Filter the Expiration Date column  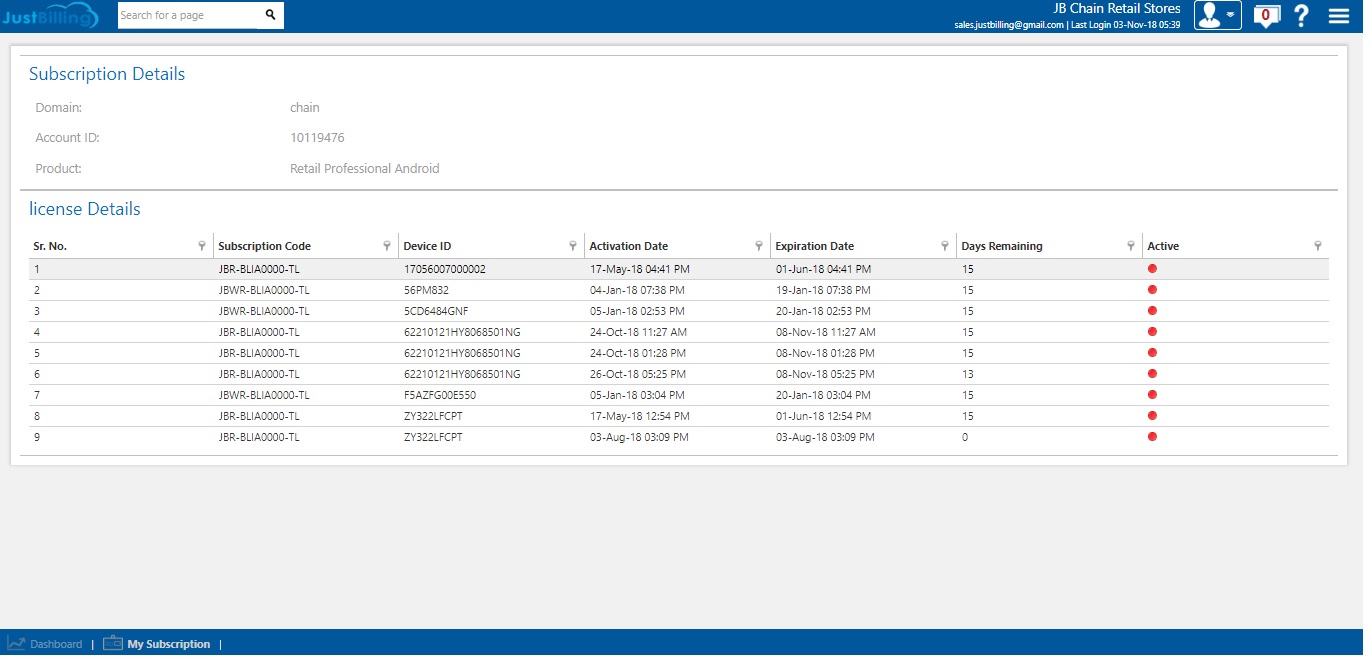[x=945, y=246]
